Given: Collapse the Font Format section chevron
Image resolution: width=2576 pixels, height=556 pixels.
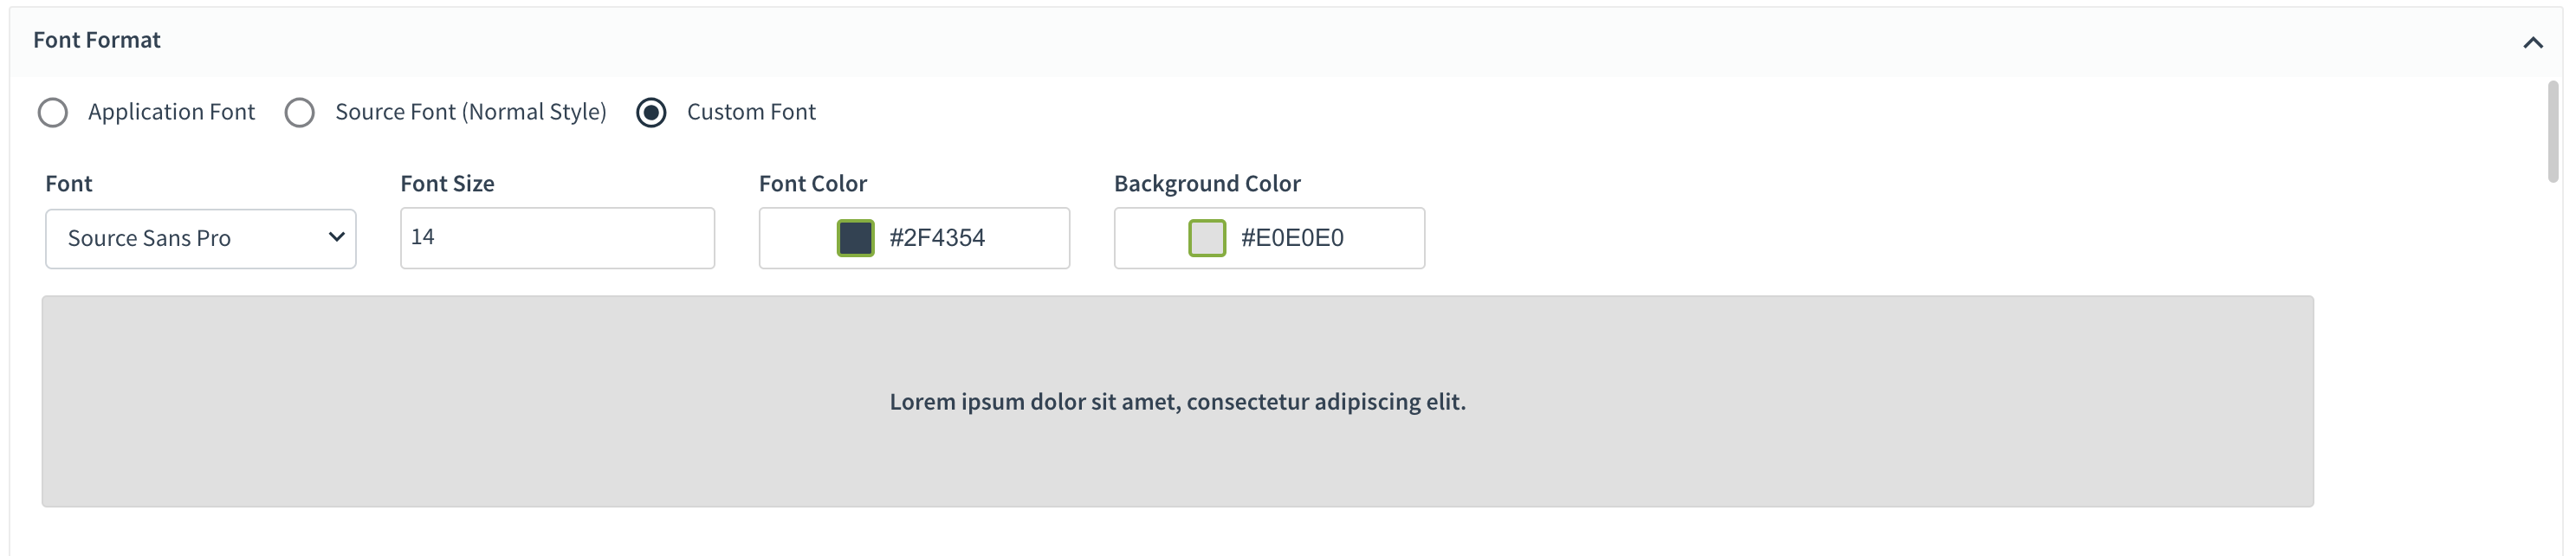Looking at the screenshot, I should point(2532,42).
